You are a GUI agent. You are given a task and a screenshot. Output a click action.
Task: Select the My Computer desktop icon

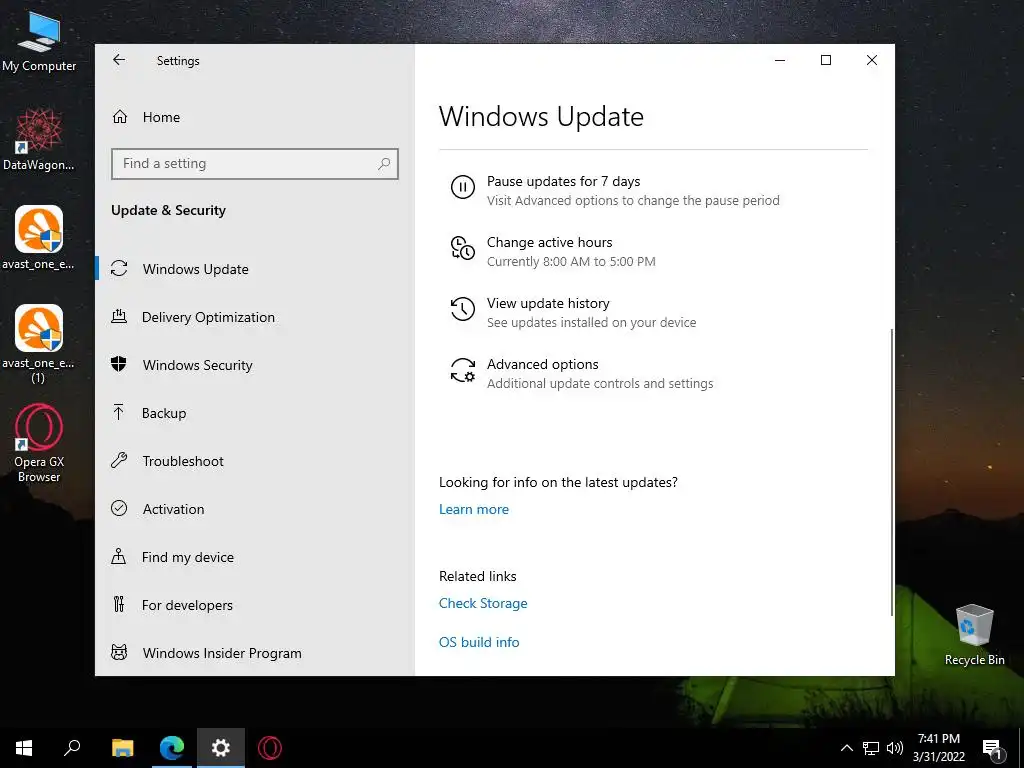39,42
